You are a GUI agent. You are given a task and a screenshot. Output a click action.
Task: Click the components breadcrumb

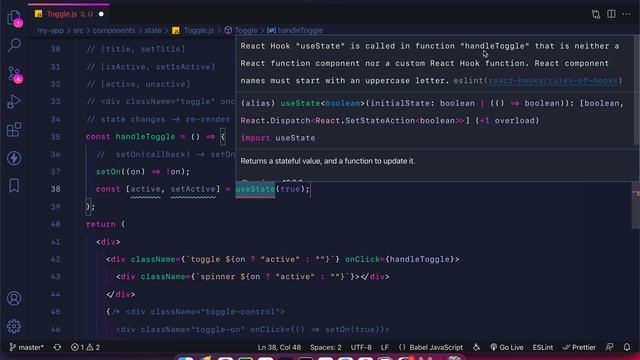tap(113, 30)
